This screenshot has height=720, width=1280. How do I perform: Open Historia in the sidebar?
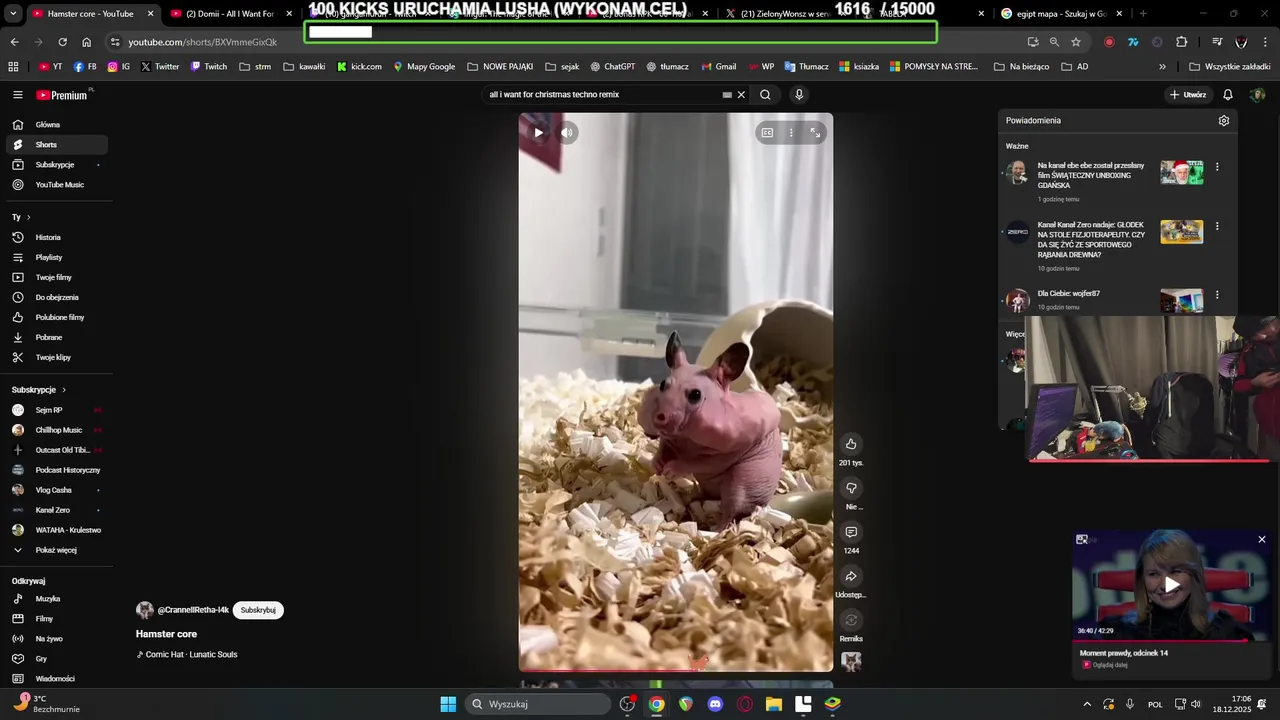click(57, 238)
